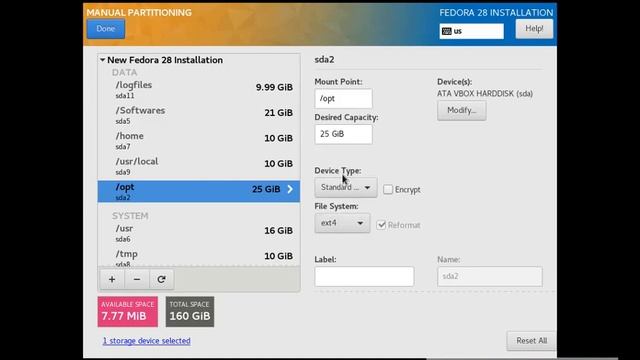Open the 1 storage device selected link
640x360 pixels.
(x=147, y=340)
